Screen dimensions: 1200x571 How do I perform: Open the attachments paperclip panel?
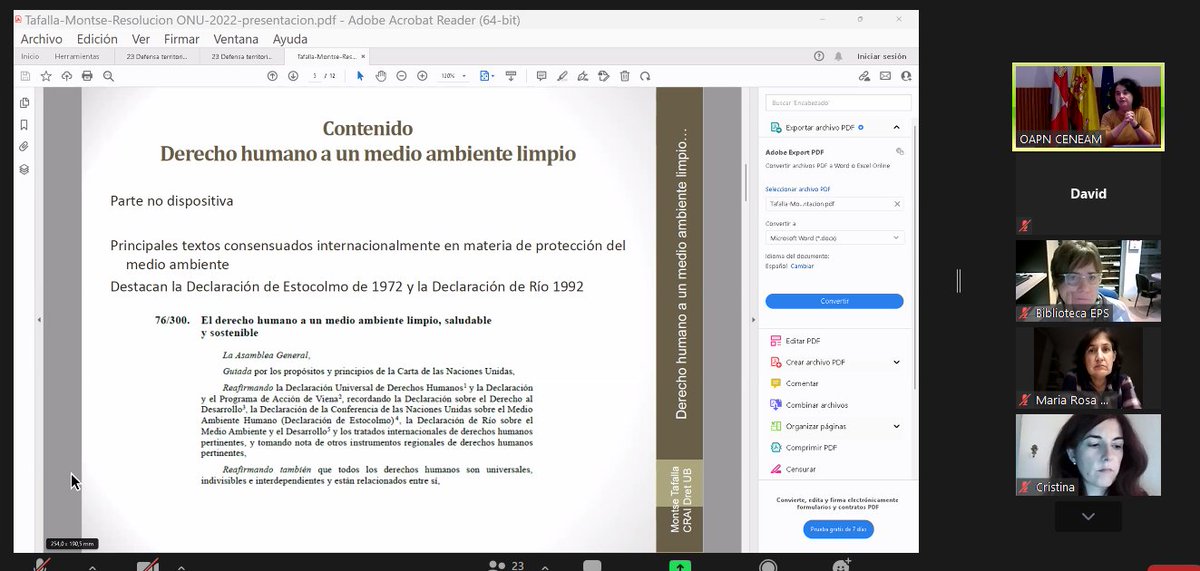(x=24, y=147)
